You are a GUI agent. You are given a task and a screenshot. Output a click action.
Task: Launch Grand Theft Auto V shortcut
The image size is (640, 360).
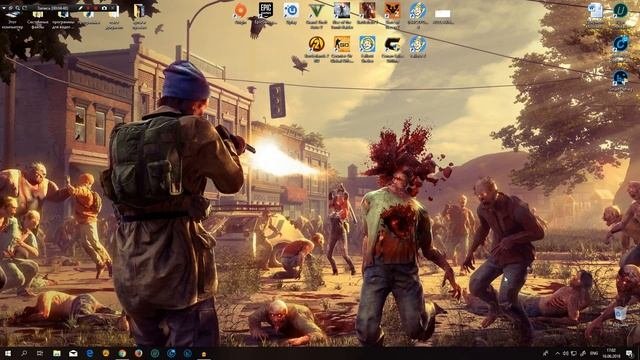[316, 15]
